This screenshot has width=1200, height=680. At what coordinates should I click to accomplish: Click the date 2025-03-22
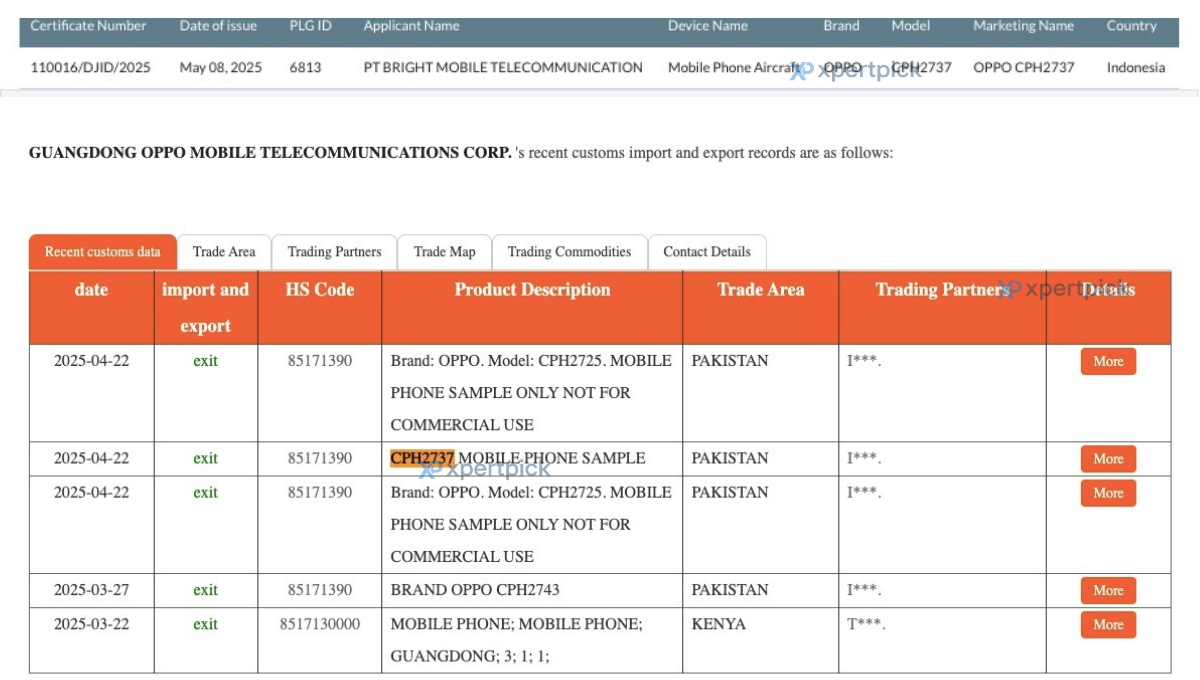point(91,624)
